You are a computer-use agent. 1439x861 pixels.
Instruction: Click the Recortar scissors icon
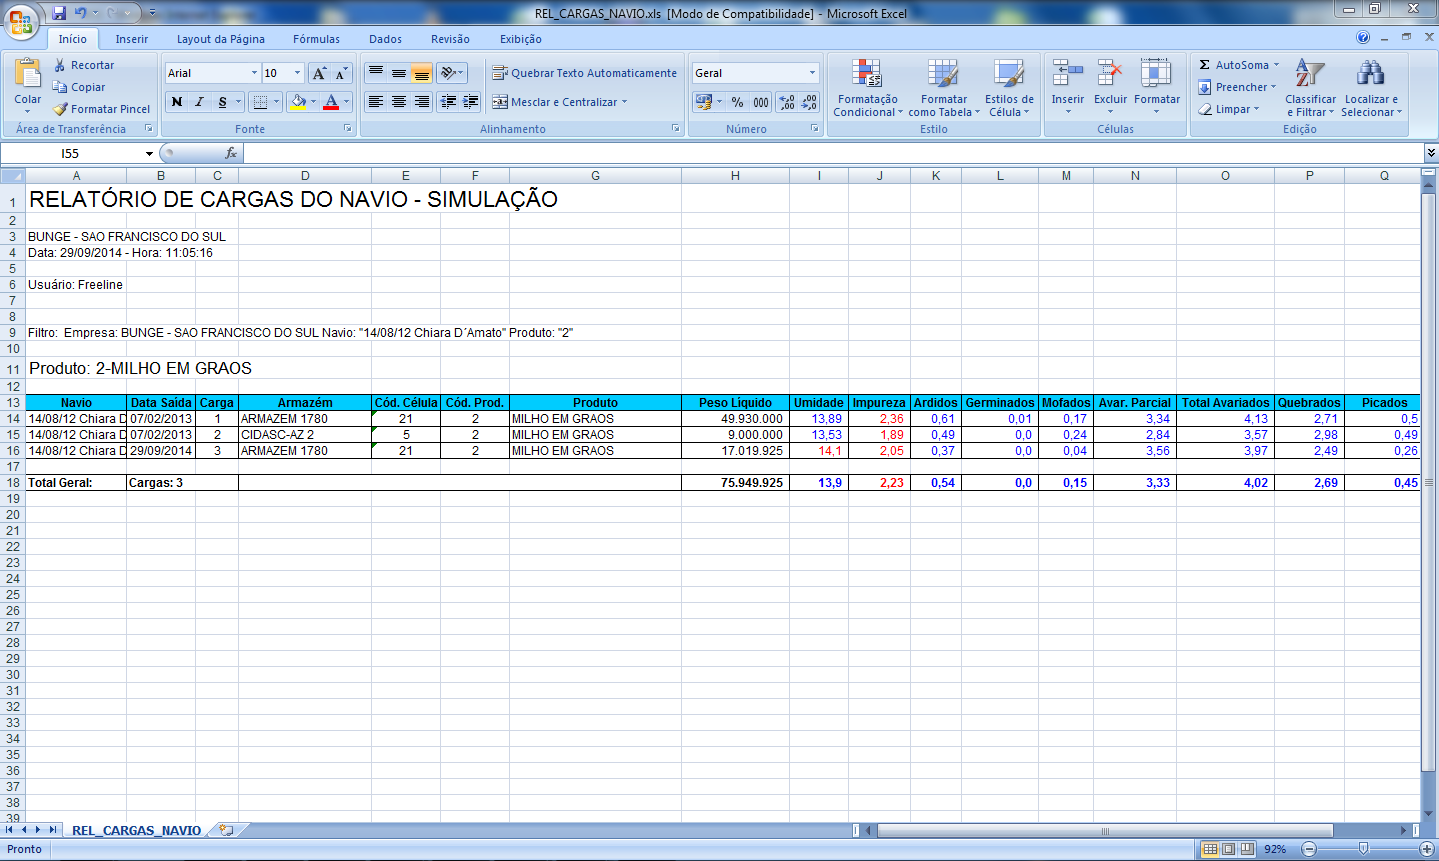60,65
